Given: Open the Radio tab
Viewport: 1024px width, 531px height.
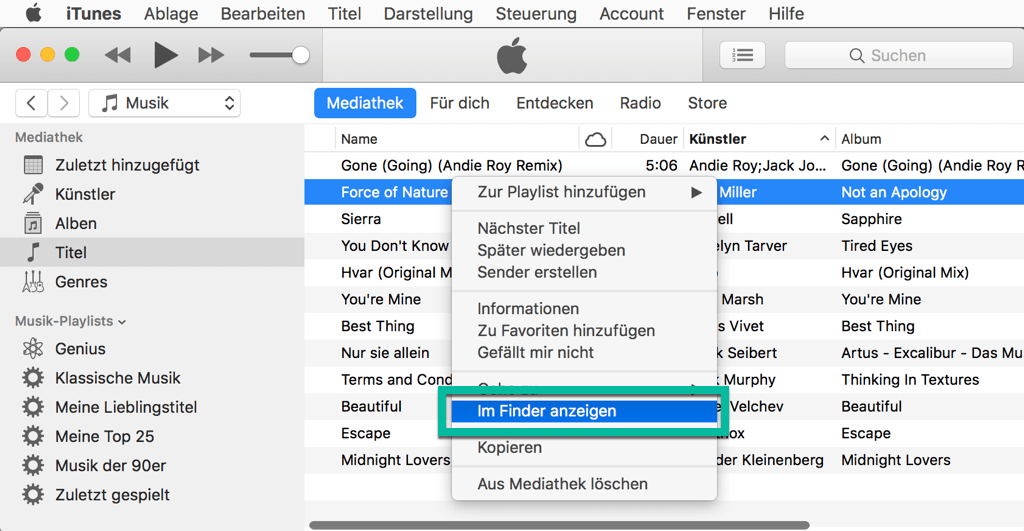Looking at the screenshot, I should coord(640,103).
